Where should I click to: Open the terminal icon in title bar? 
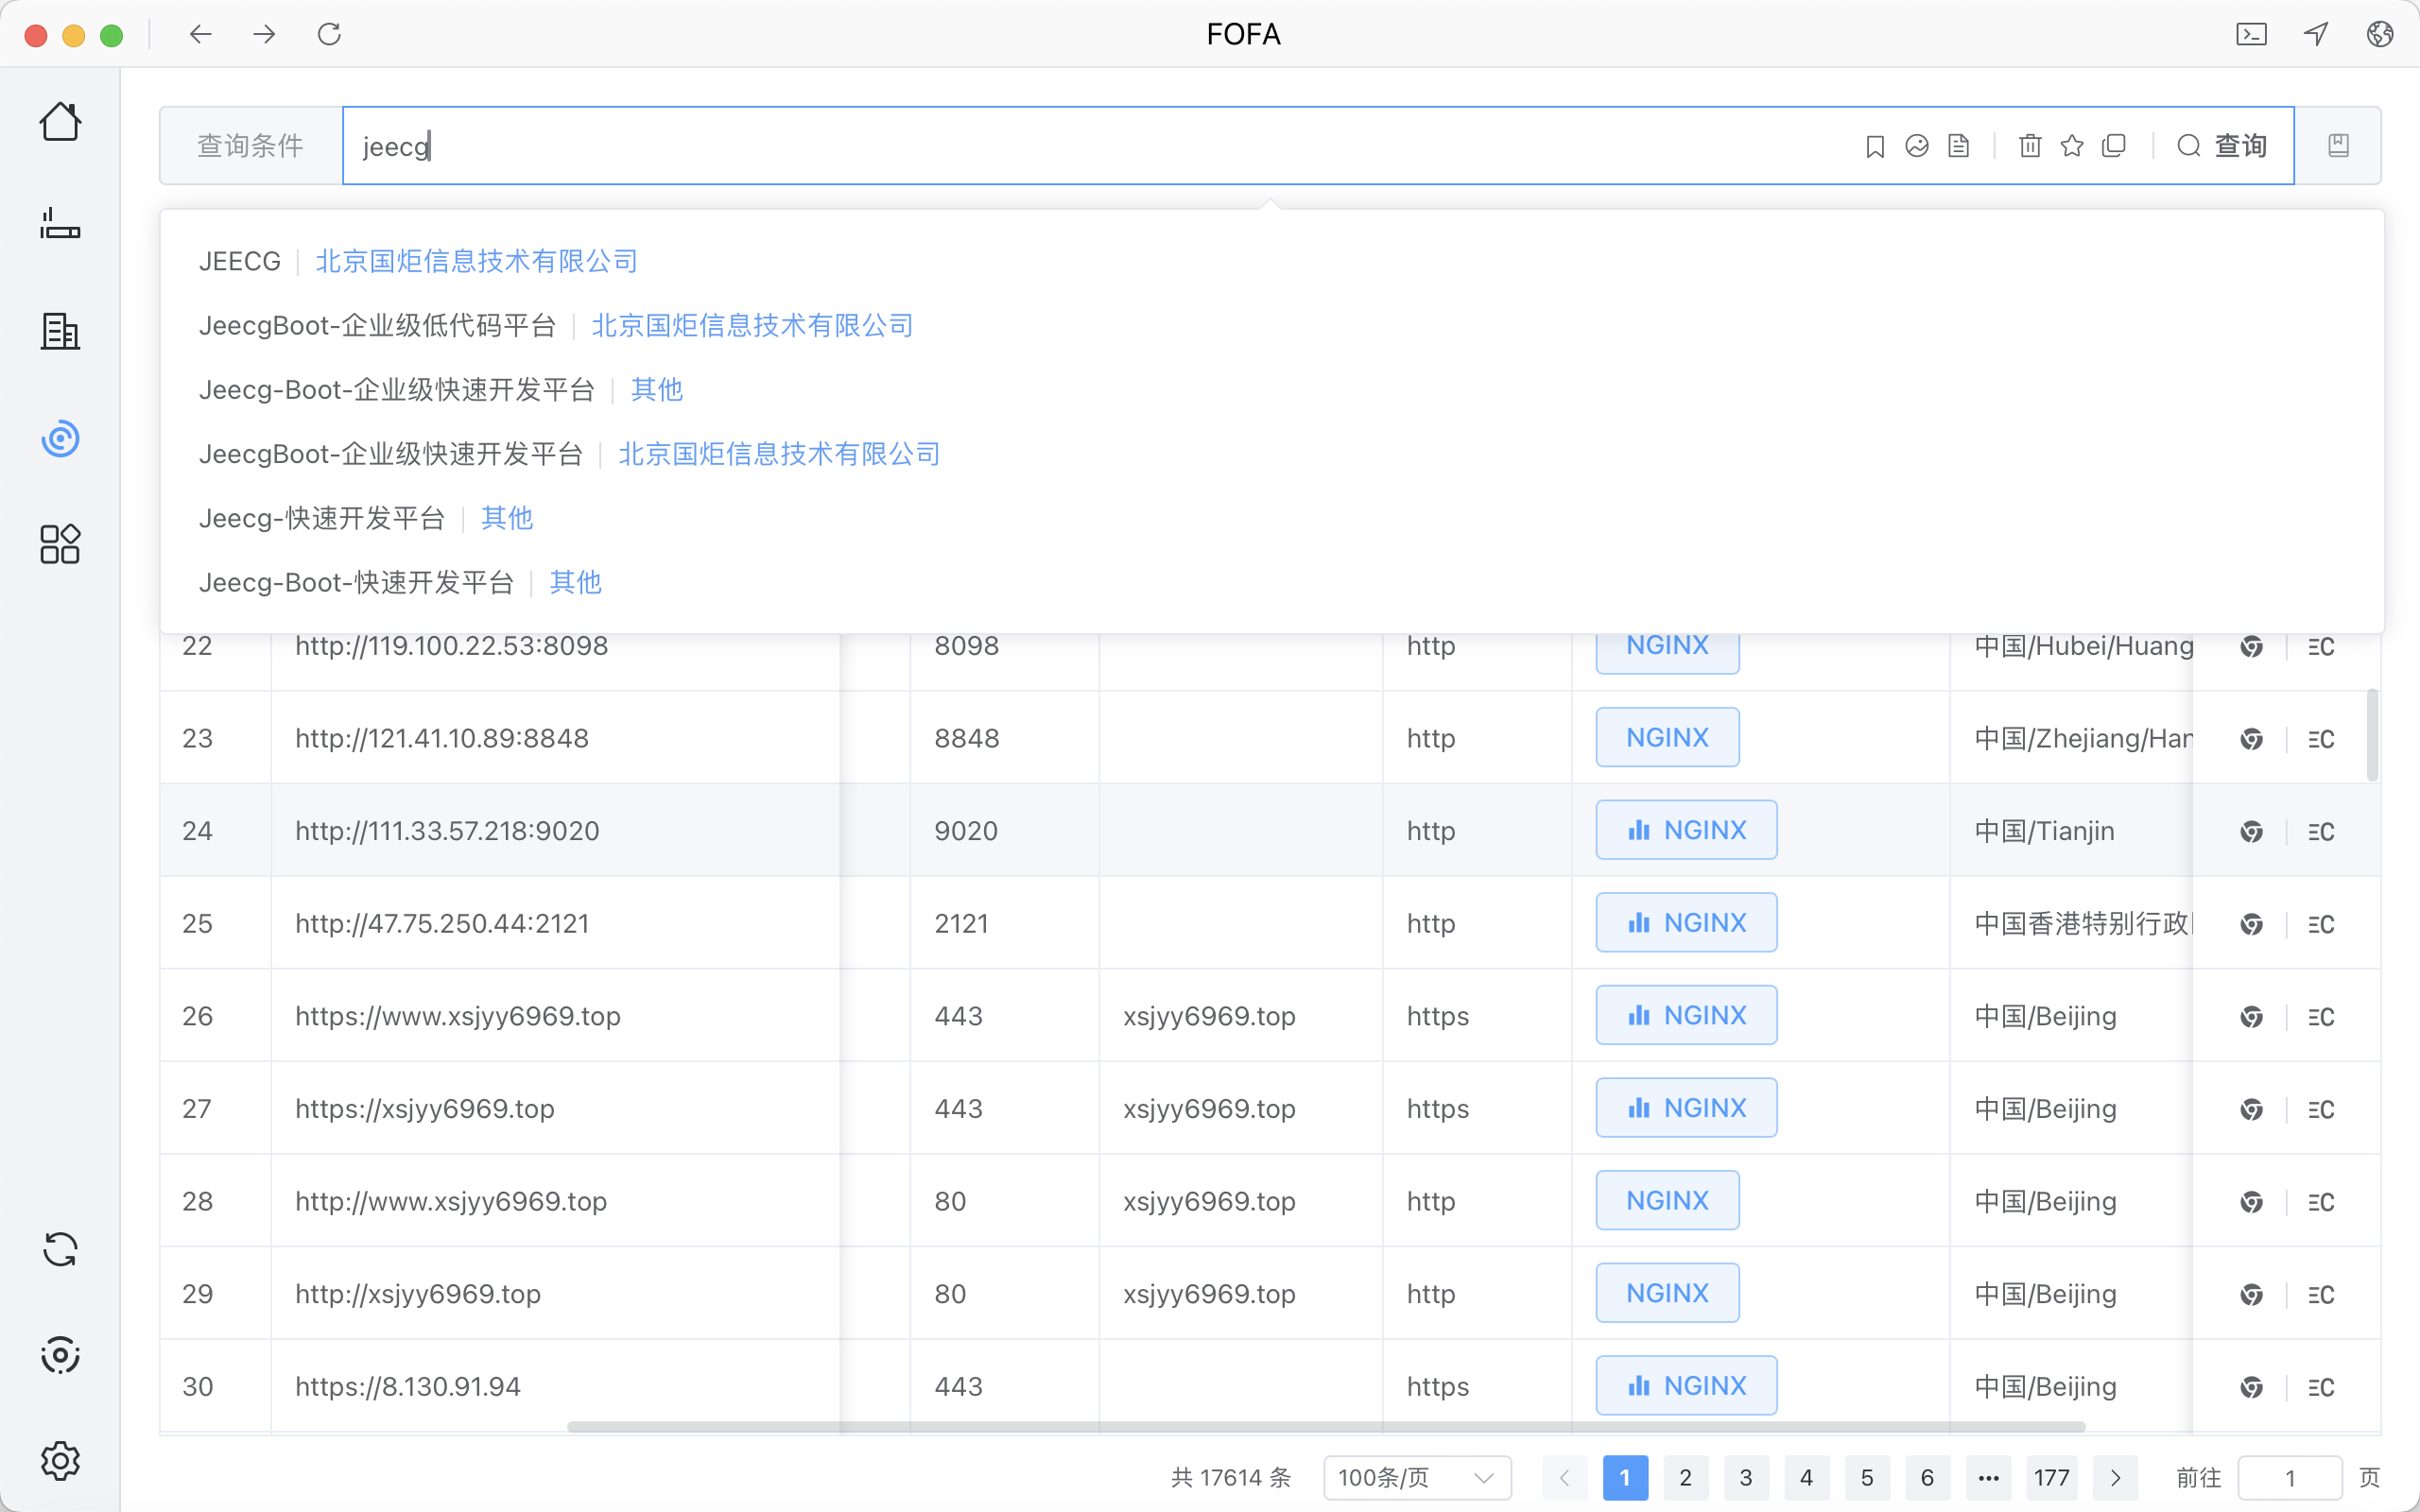click(x=2251, y=34)
